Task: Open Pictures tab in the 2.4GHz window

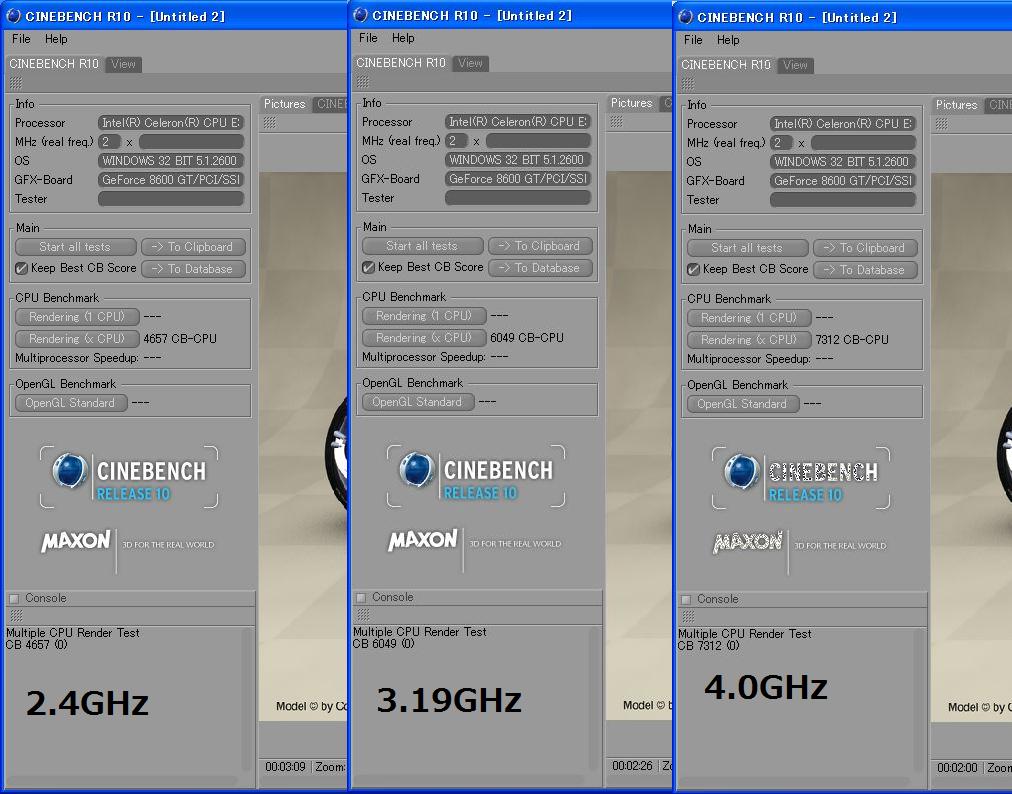Action: 285,104
